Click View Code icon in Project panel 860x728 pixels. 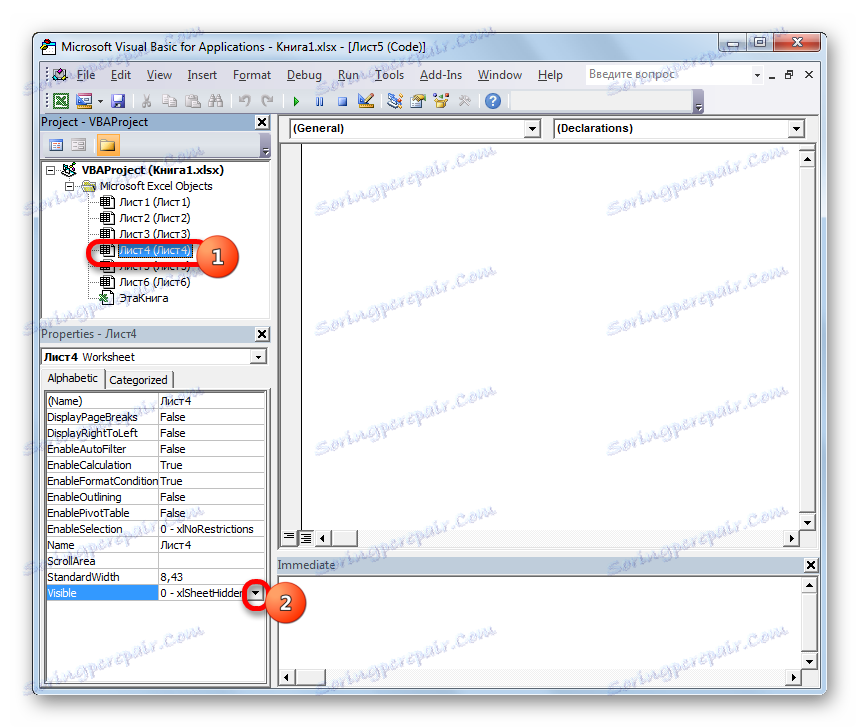point(56,145)
